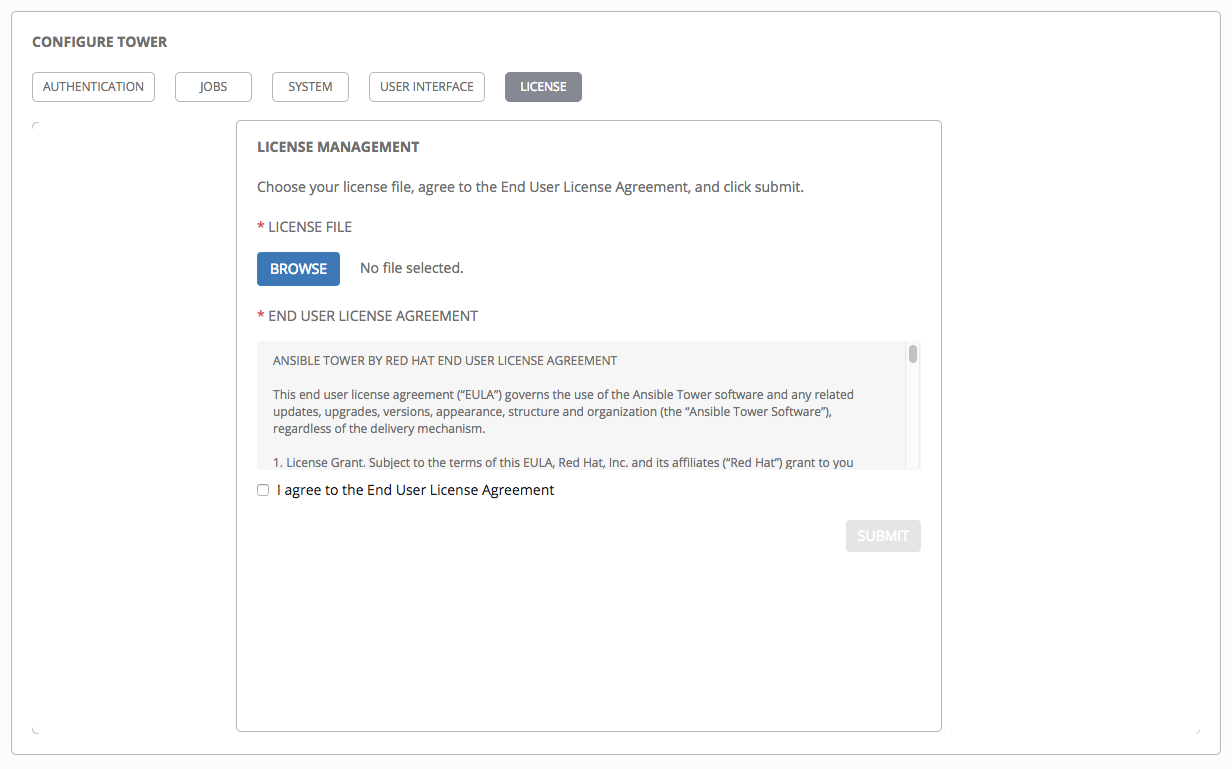The width and height of the screenshot is (1232, 769).
Task: Click the 'No file selected.' text
Action: 412,268
